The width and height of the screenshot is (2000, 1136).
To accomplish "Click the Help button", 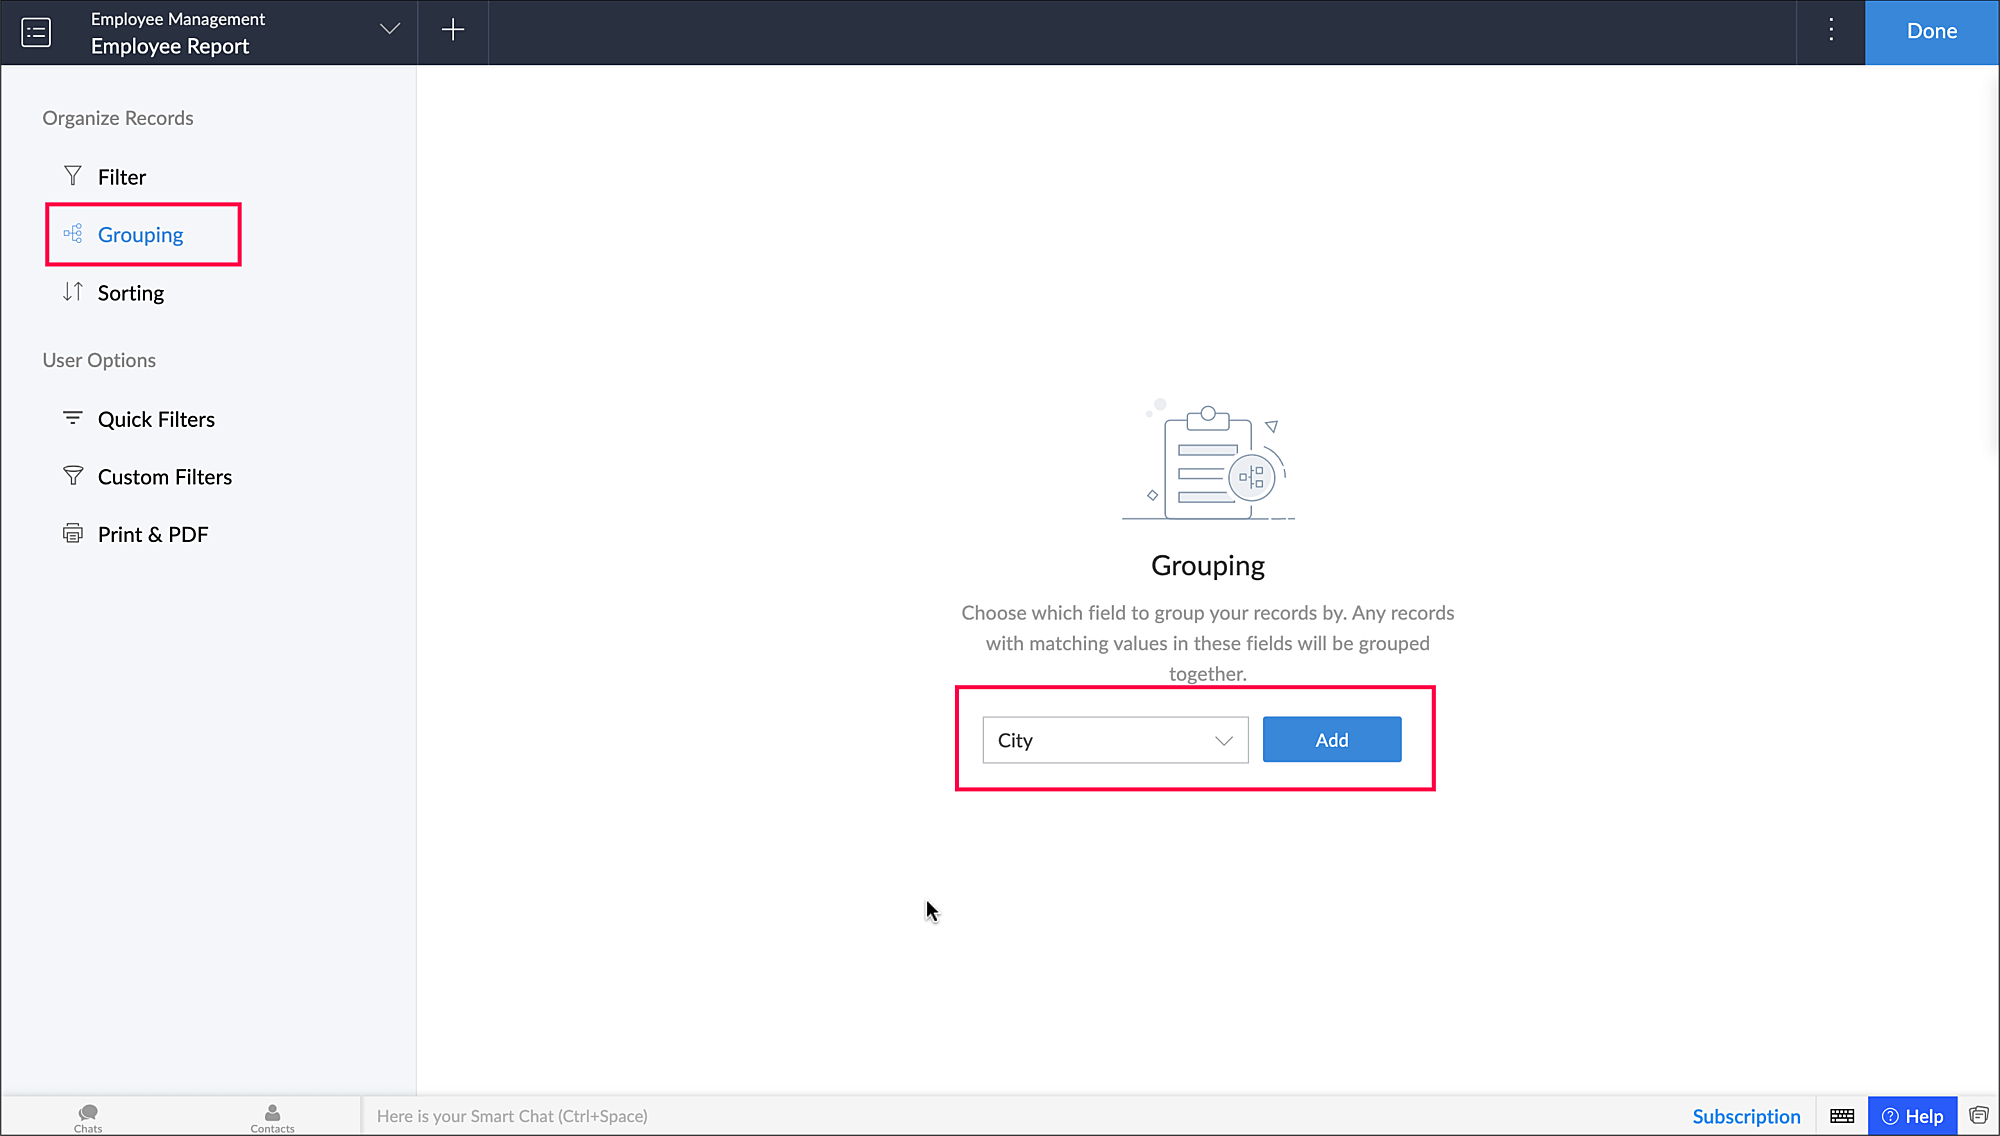I will click(1912, 1116).
